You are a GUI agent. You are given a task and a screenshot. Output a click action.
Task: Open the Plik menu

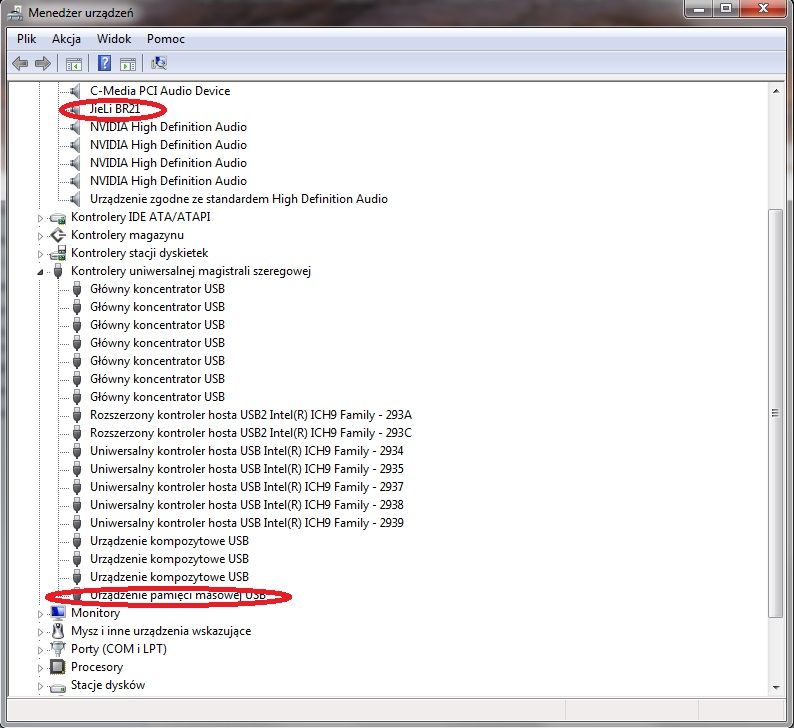click(26, 39)
